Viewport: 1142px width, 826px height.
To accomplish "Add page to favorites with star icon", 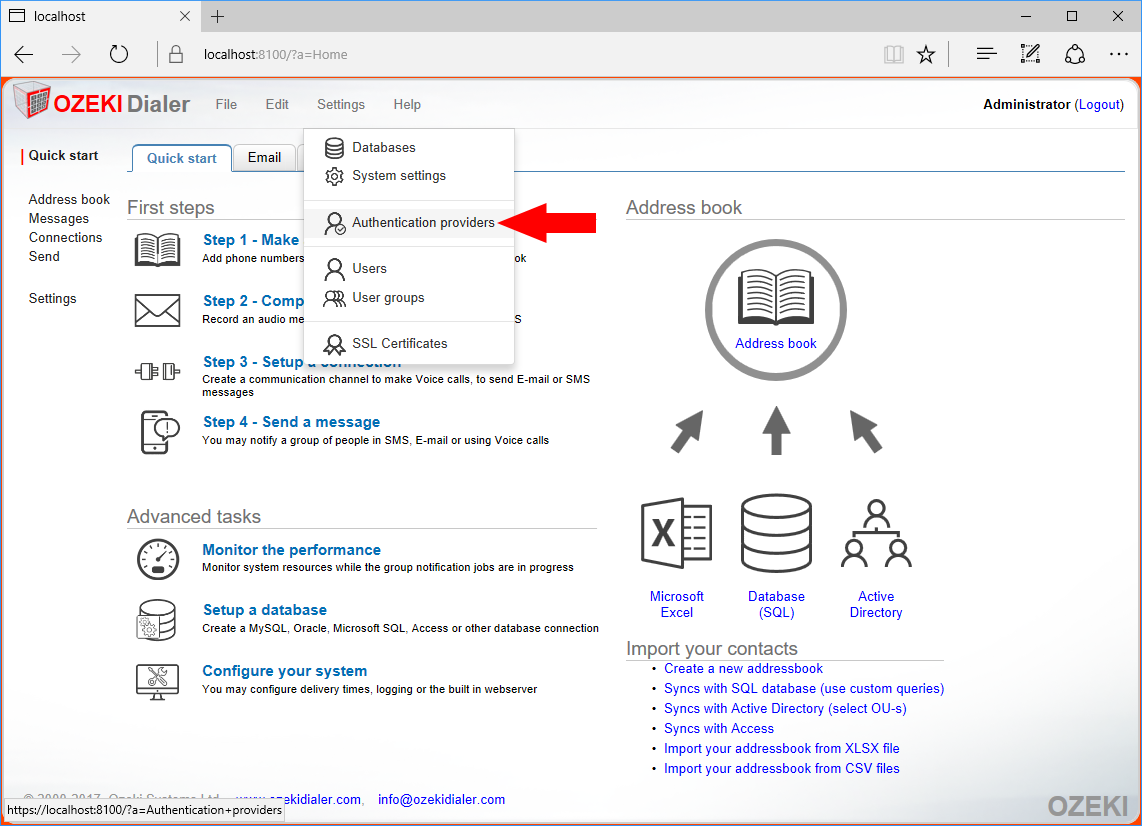I will click(926, 54).
